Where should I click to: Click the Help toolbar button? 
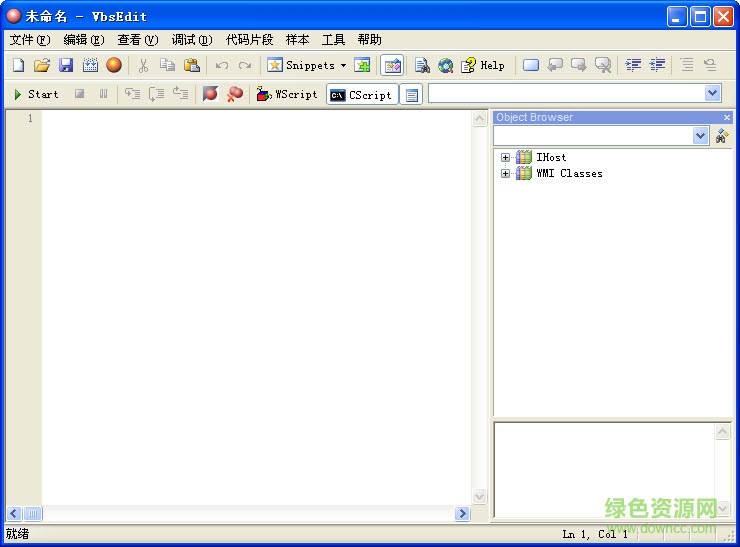pyautogui.click(x=483, y=65)
